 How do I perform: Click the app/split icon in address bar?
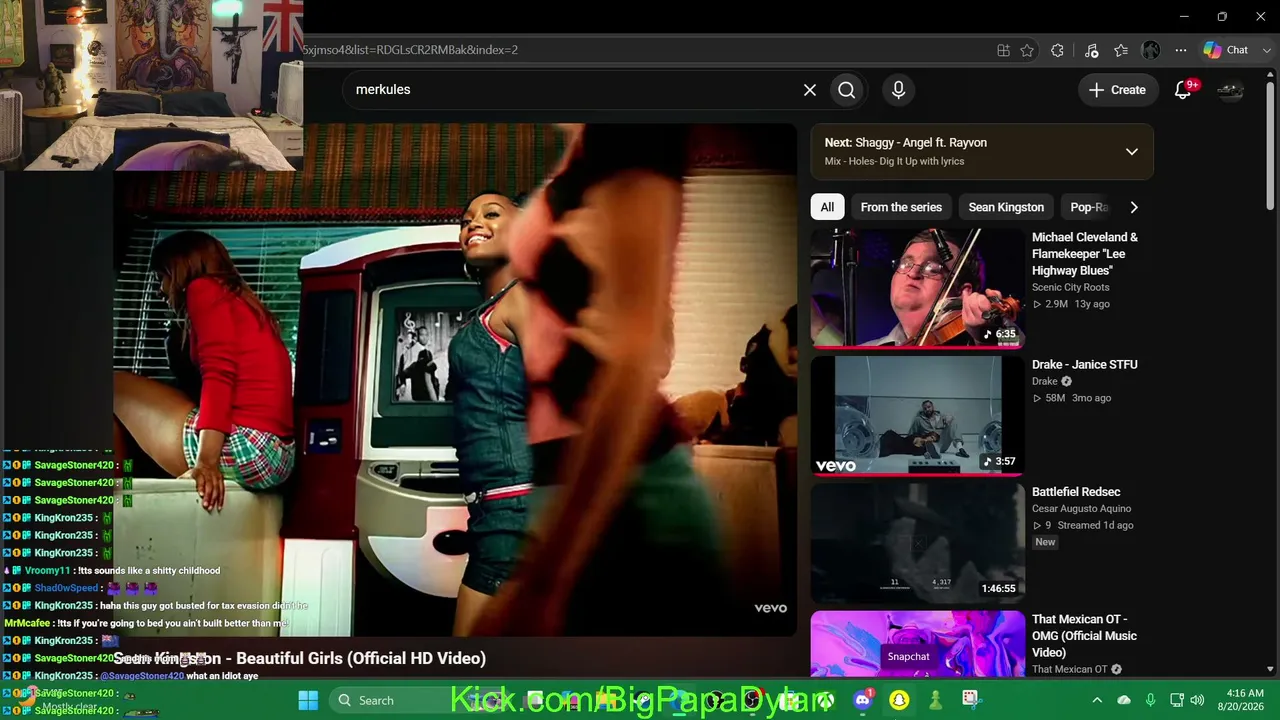pos(1003,50)
